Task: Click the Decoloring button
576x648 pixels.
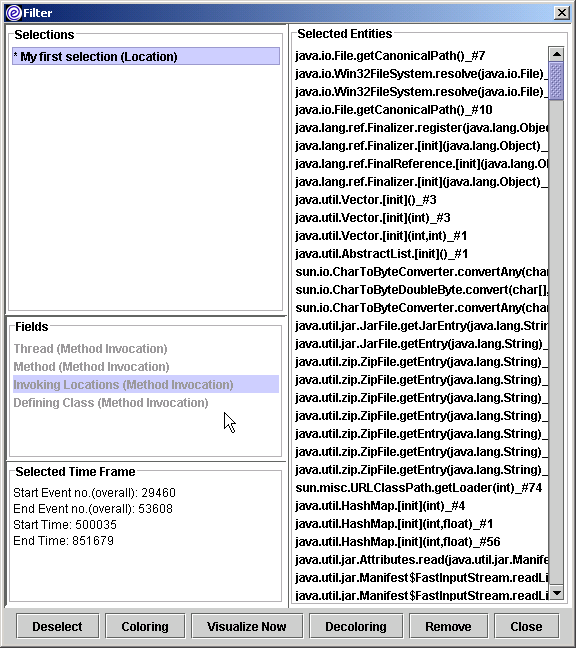Action: 356,627
